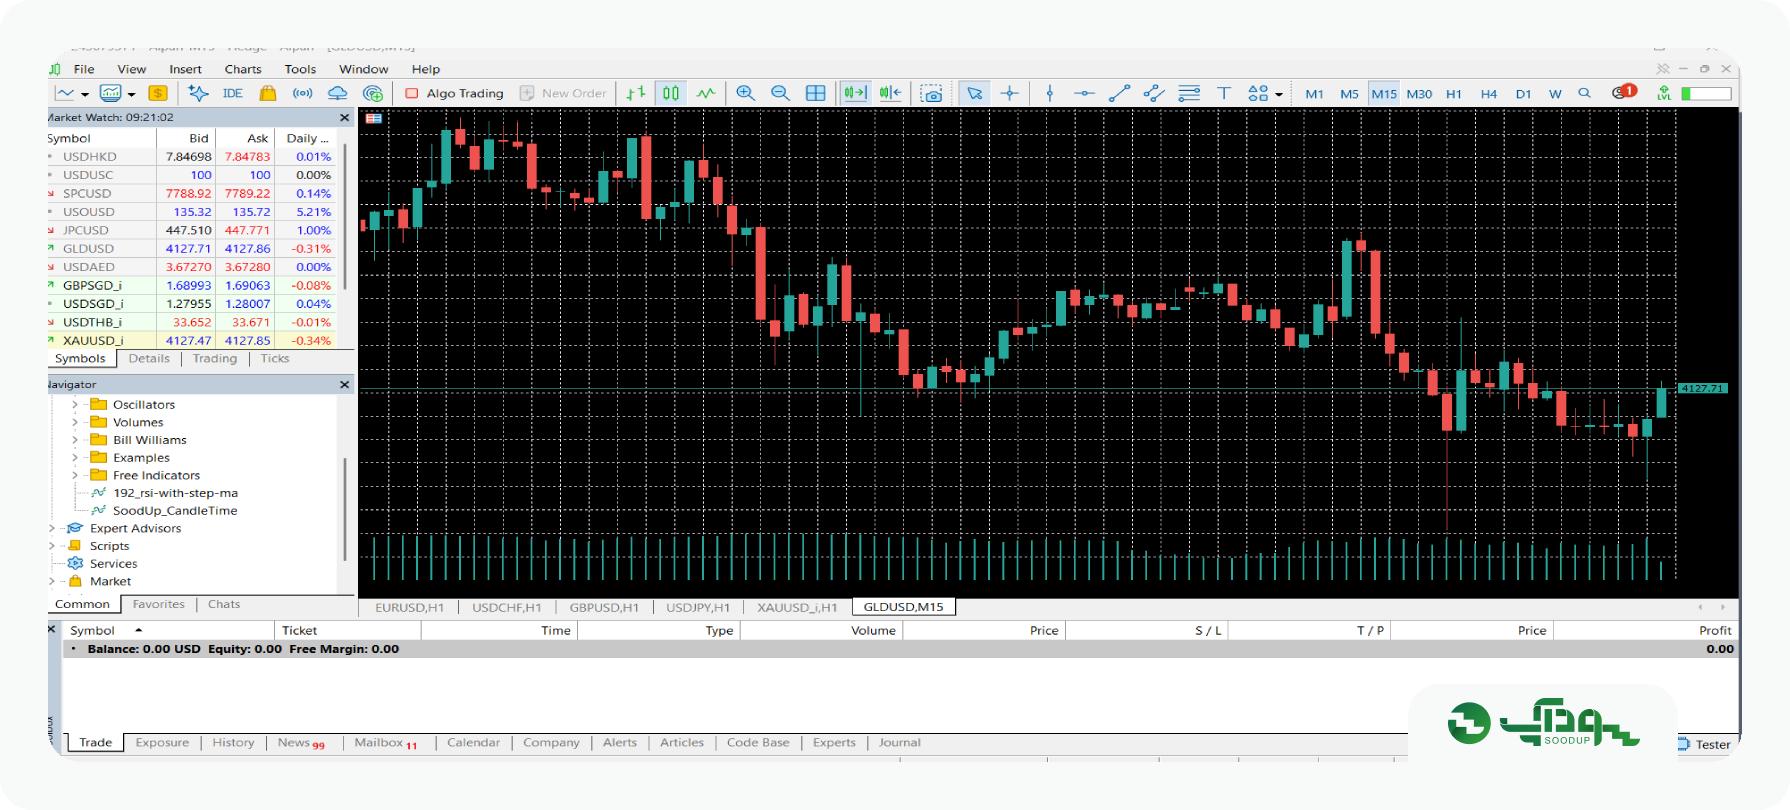Viewport: 1790px width, 810px height.
Task: Draw a vertical line on chart
Action: pos(1049,93)
